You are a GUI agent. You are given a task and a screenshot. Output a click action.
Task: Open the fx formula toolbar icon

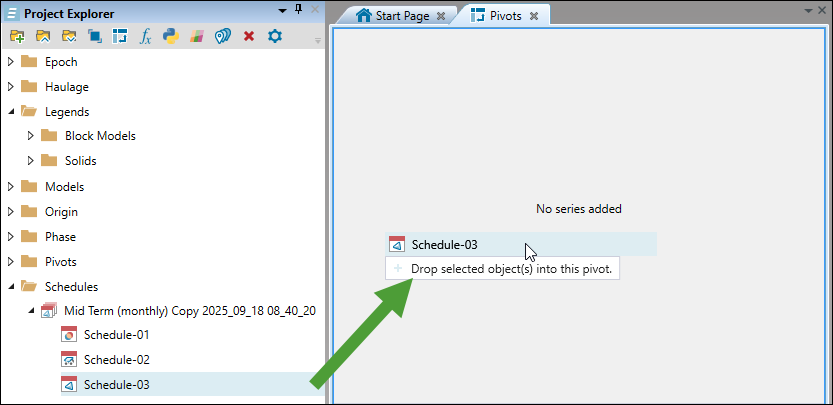coord(146,37)
